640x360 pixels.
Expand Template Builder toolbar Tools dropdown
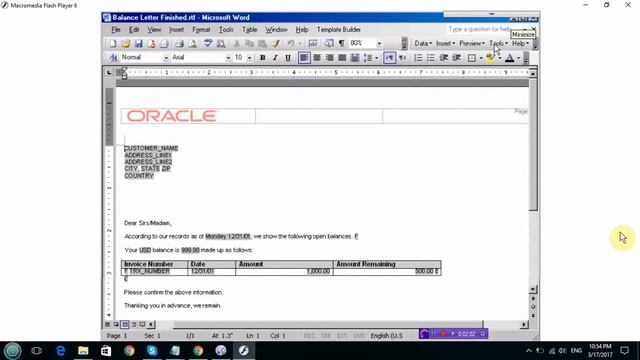(x=498, y=43)
